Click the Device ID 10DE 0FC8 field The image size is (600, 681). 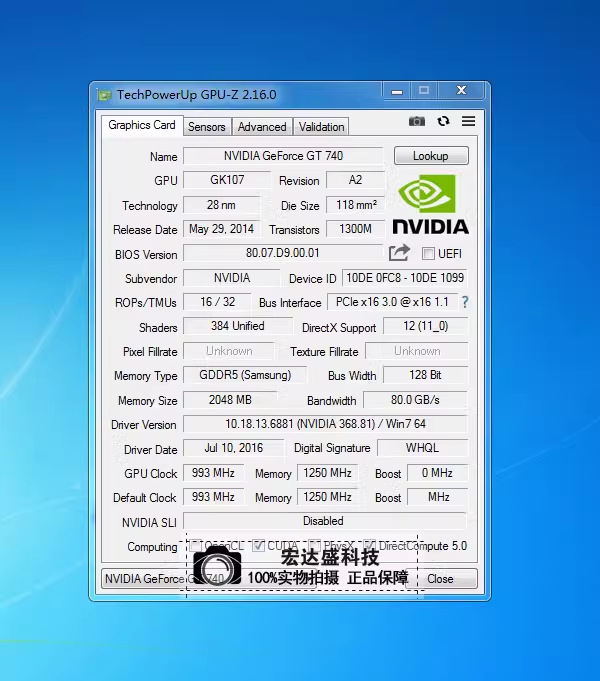[x=405, y=278]
